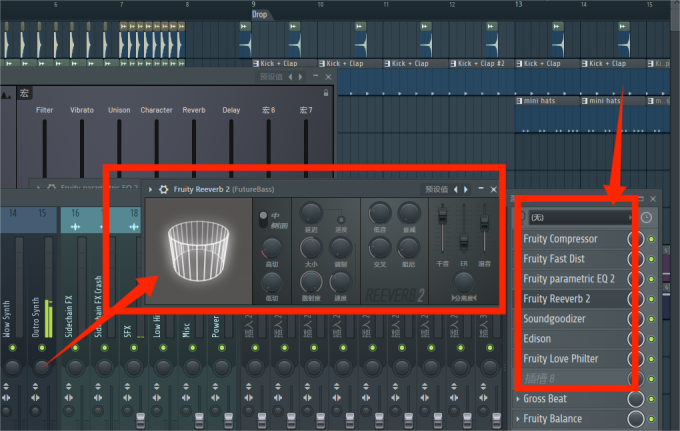This screenshot has width=680, height=431.
Task: Click the Reeverb 2 room wireframe display
Action: [199, 251]
